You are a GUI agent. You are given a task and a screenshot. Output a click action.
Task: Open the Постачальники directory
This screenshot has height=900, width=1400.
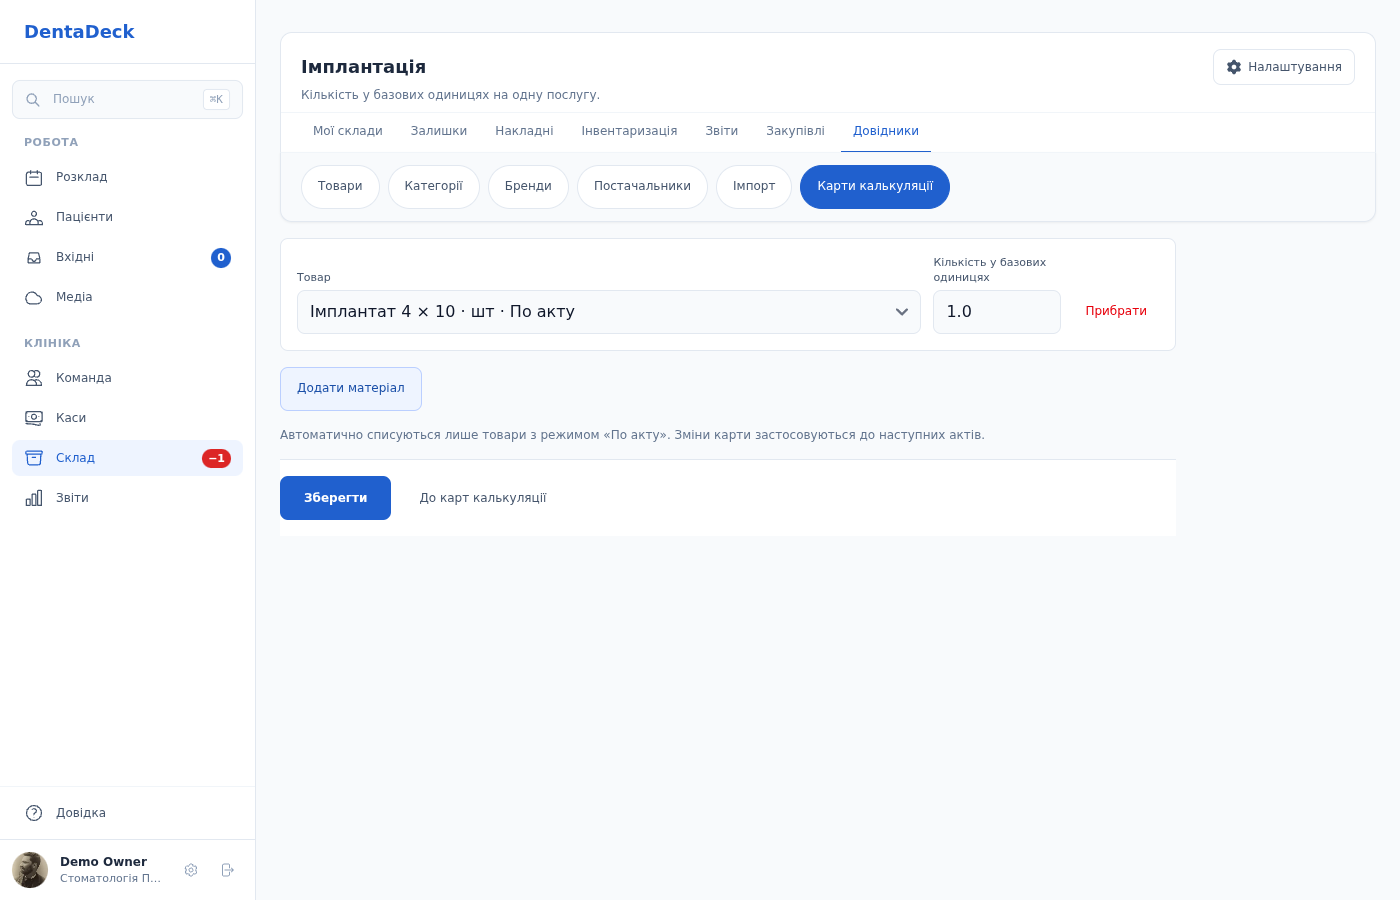click(x=642, y=187)
